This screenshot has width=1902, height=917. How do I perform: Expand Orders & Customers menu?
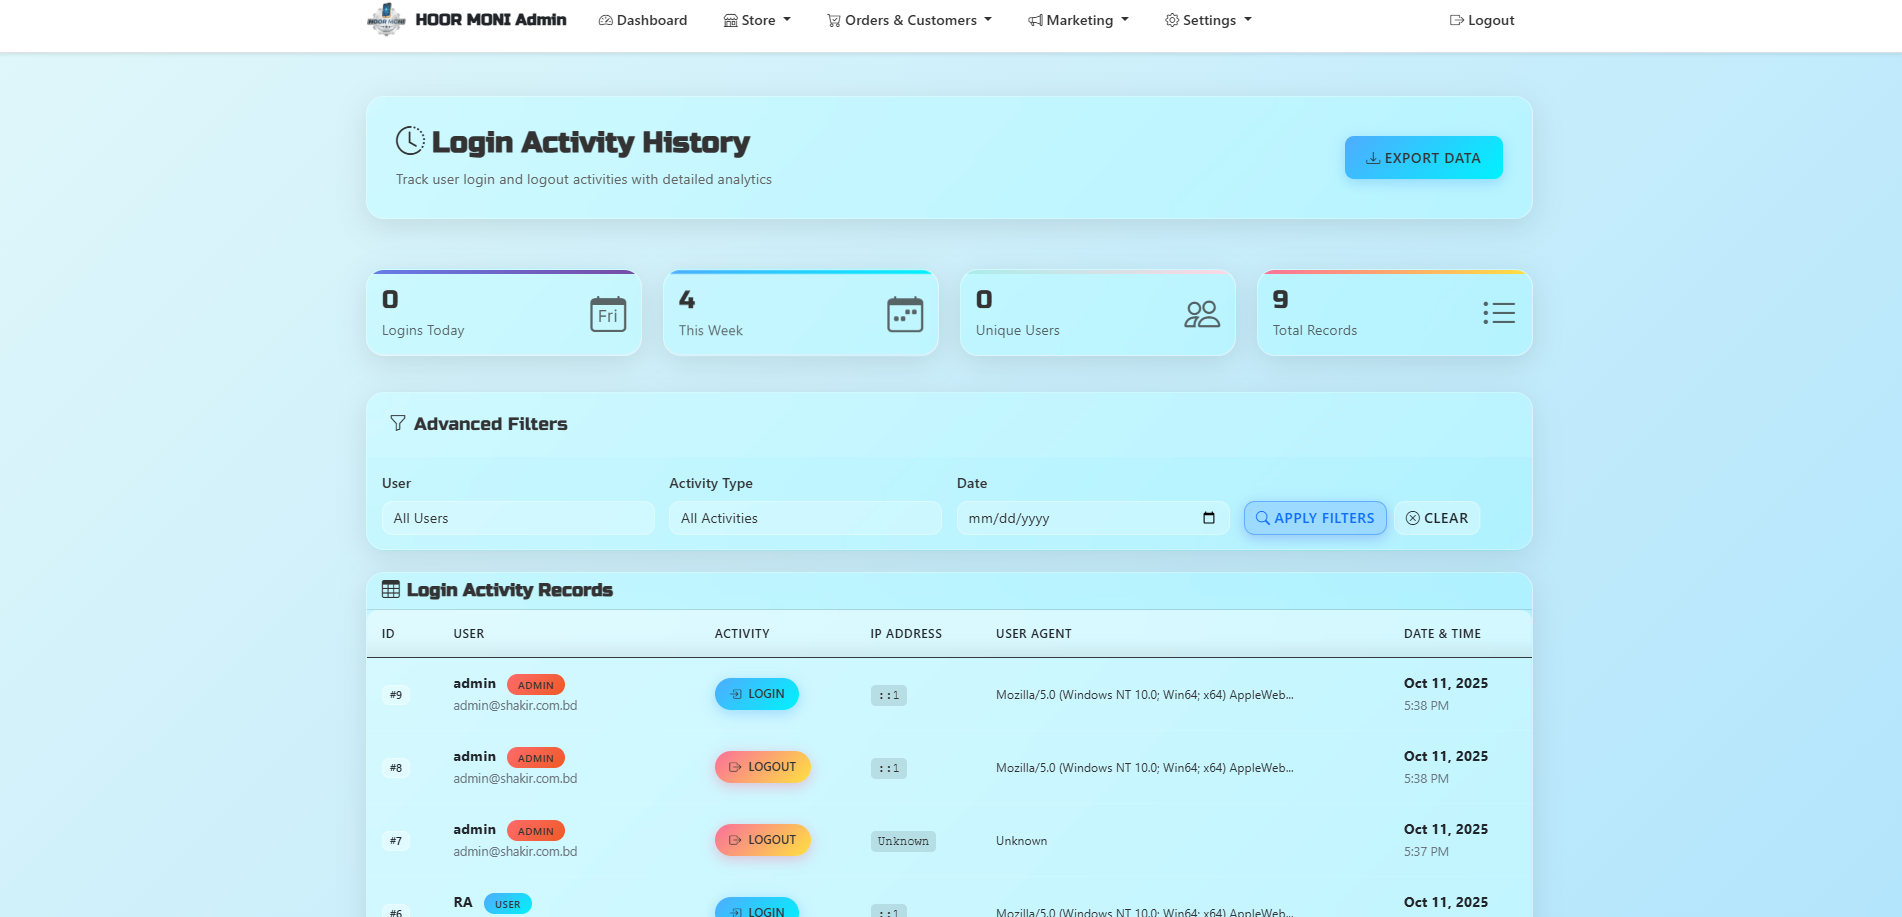click(x=909, y=20)
